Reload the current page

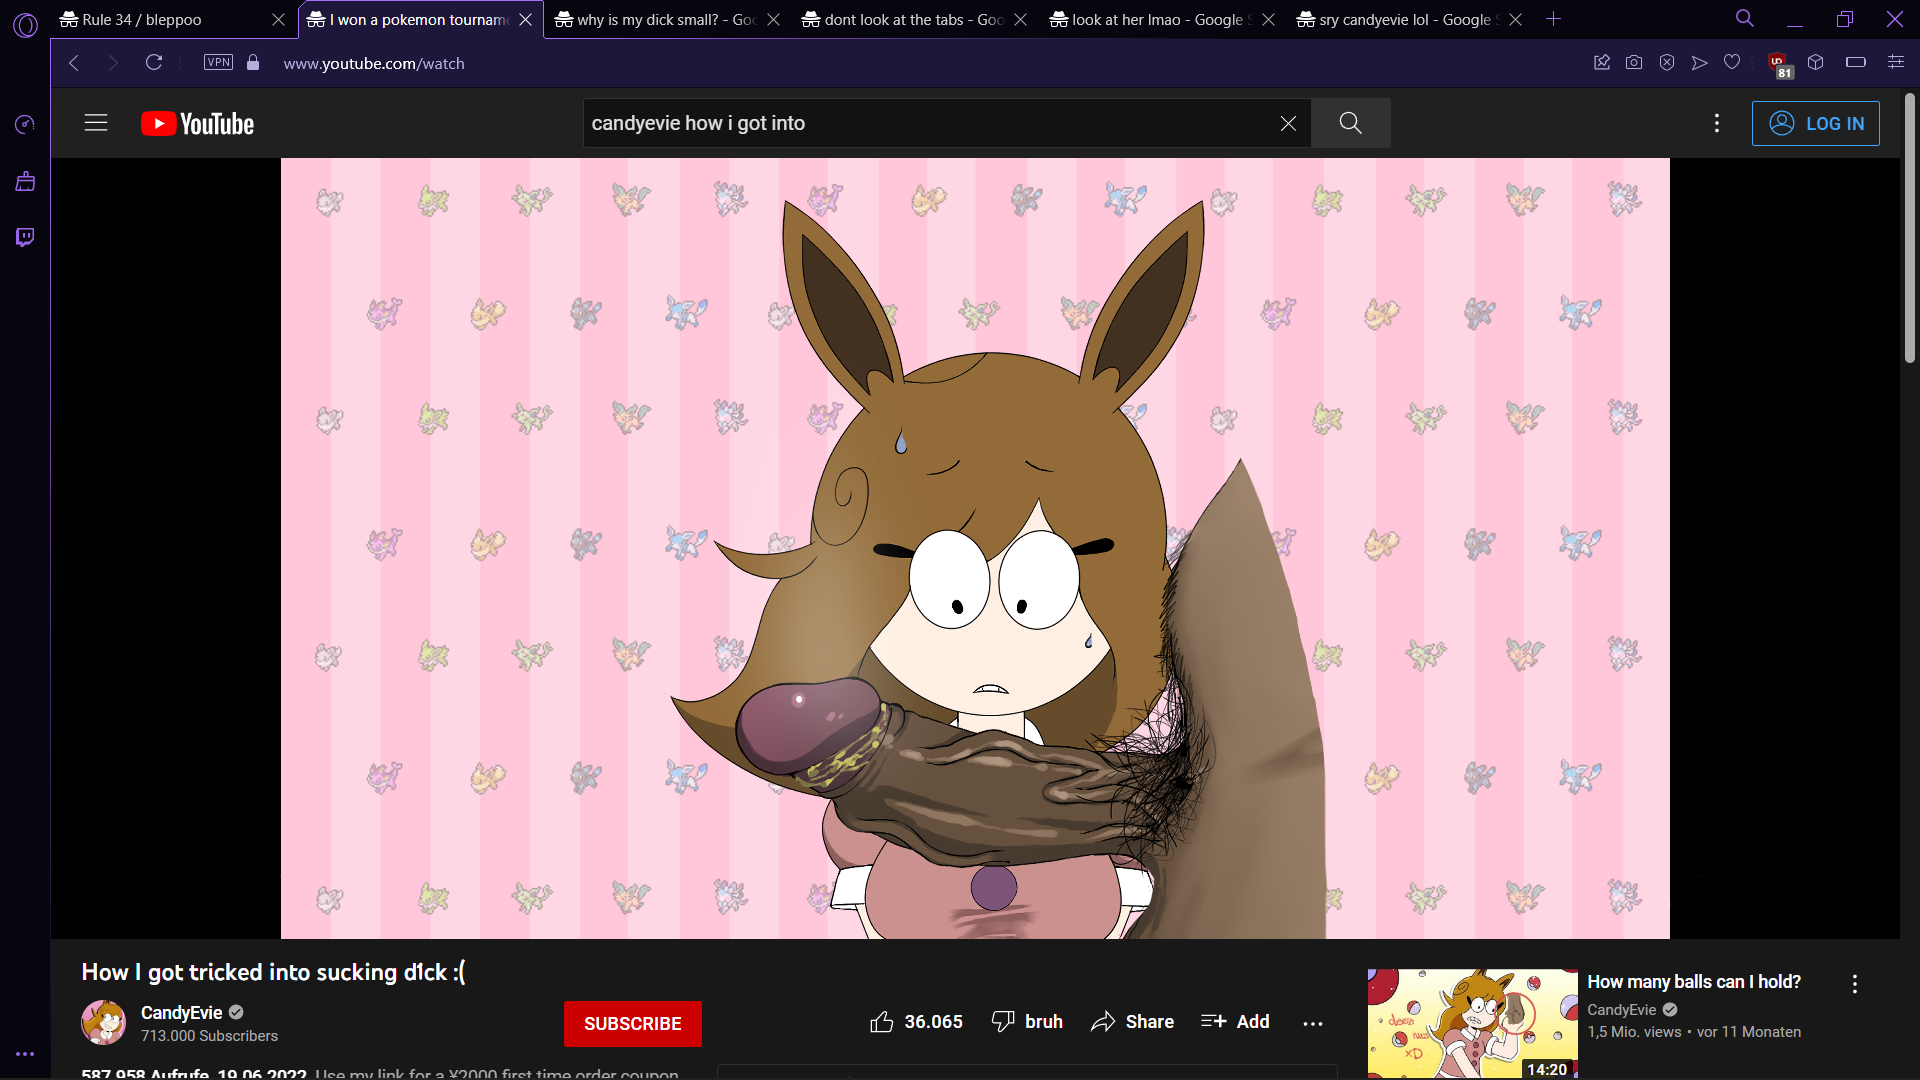pos(154,63)
